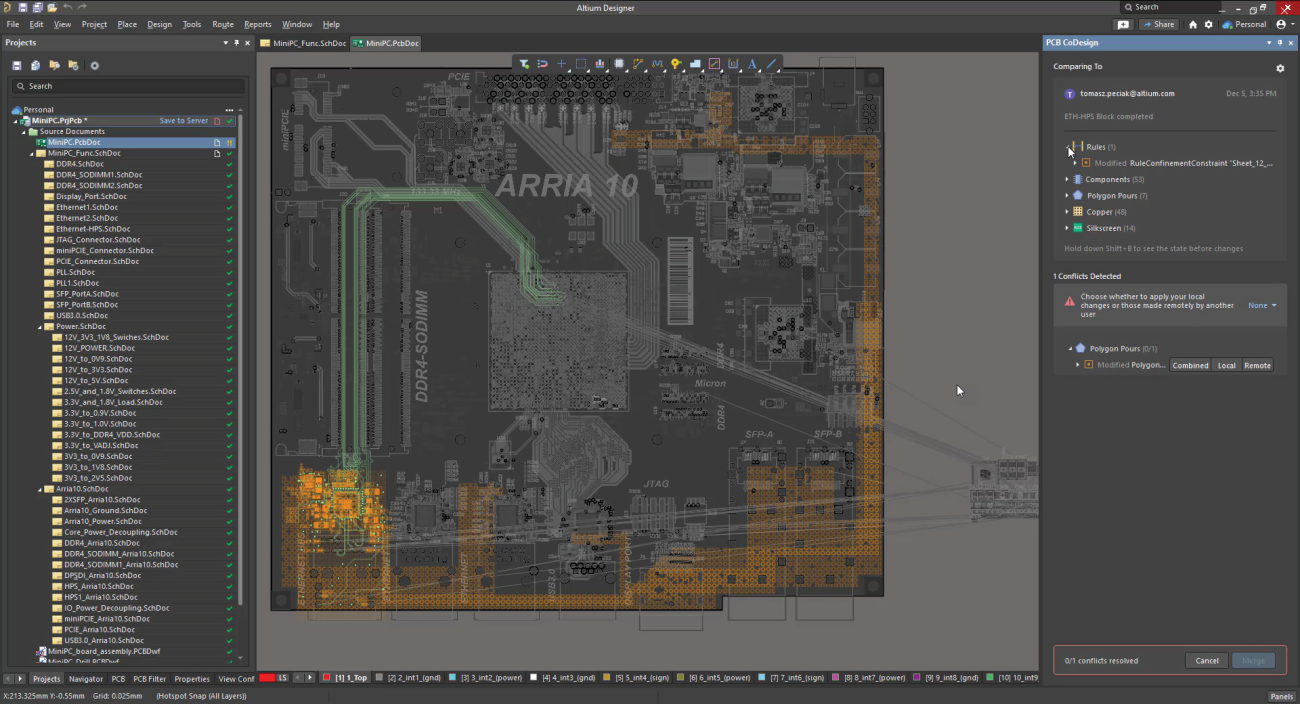Select the line drawing tool on the toolbar
The height and width of the screenshot is (704, 1300).
[771, 63]
